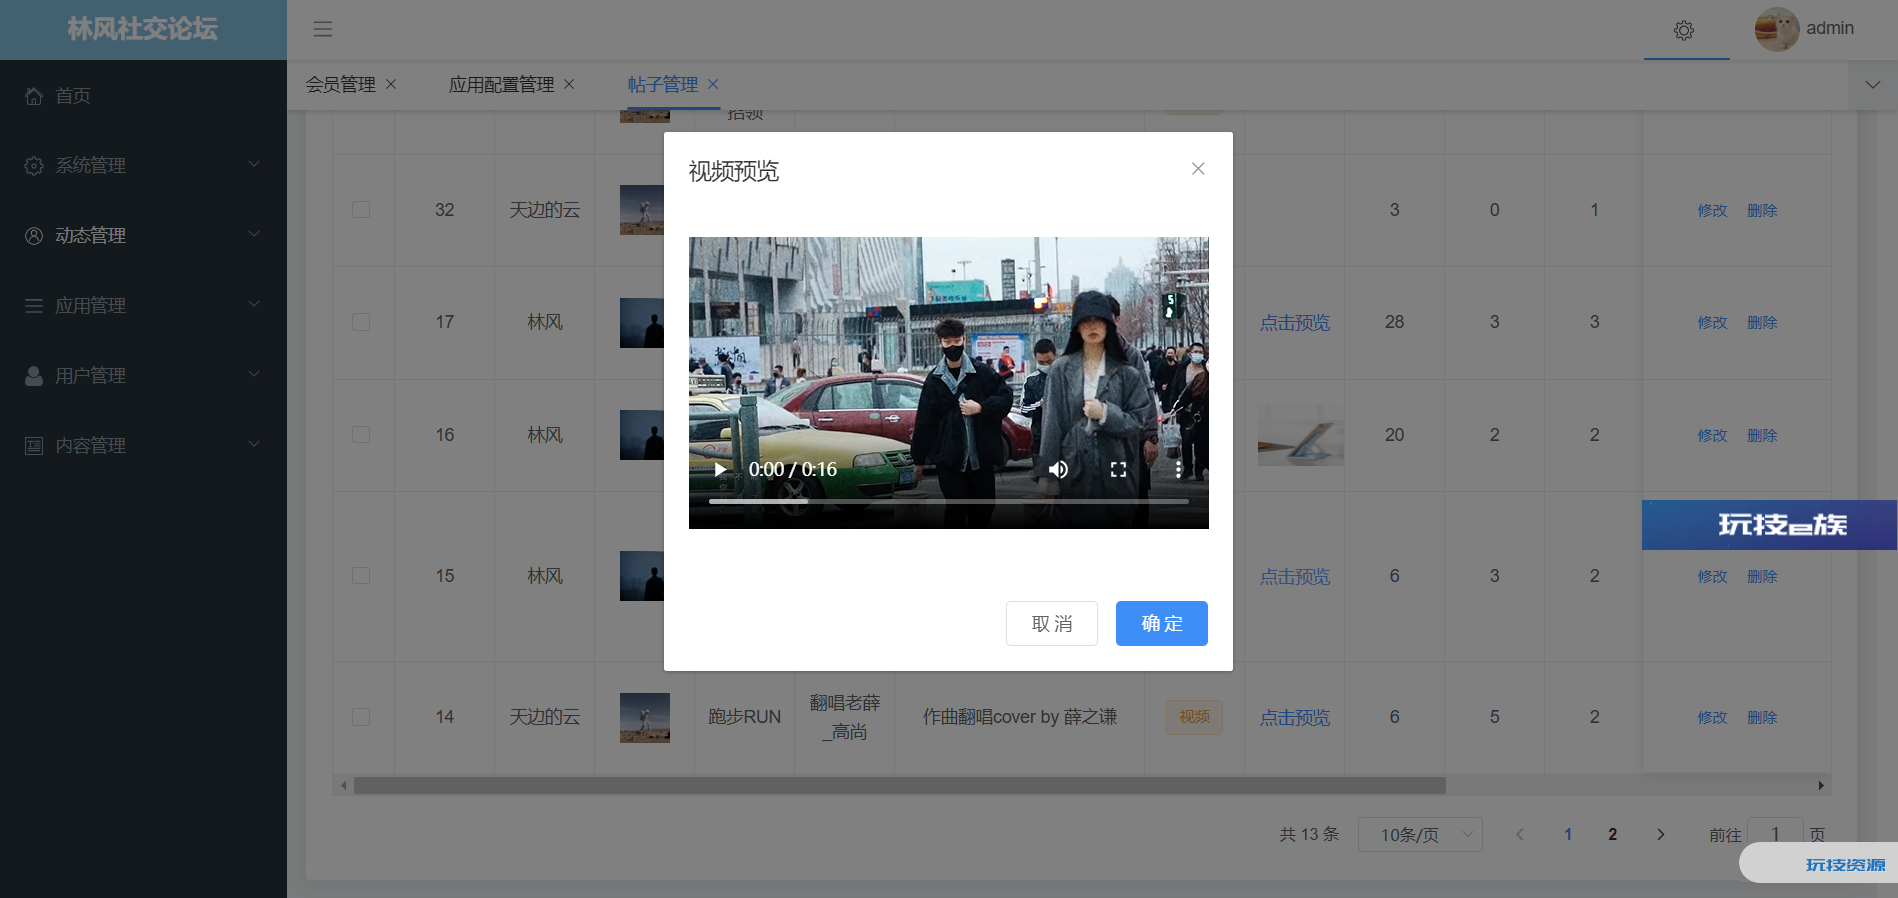The height and width of the screenshot is (898, 1898).
Task: Click the scrollbar left arrow
Action: point(343,786)
